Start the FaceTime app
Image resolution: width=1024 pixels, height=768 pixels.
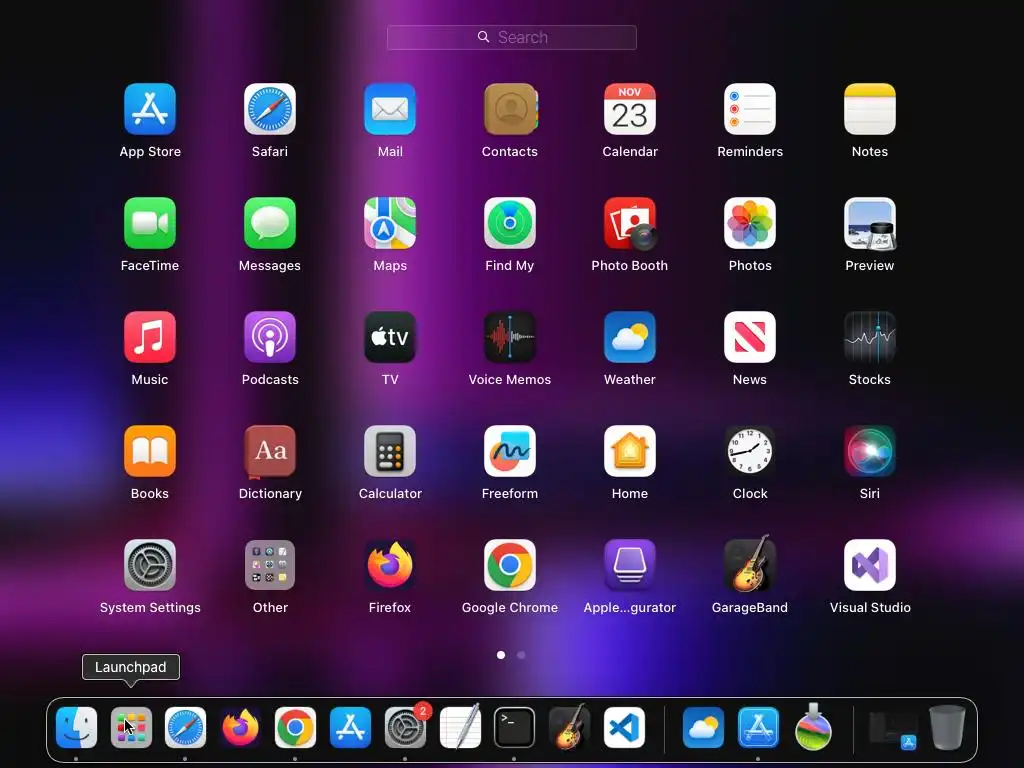tap(150, 223)
